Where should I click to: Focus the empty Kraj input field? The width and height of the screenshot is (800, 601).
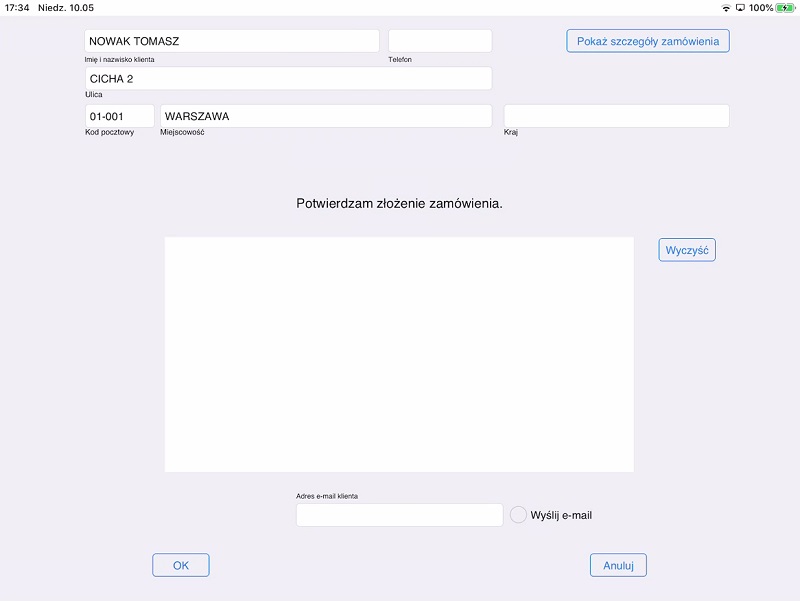(616, 116)
